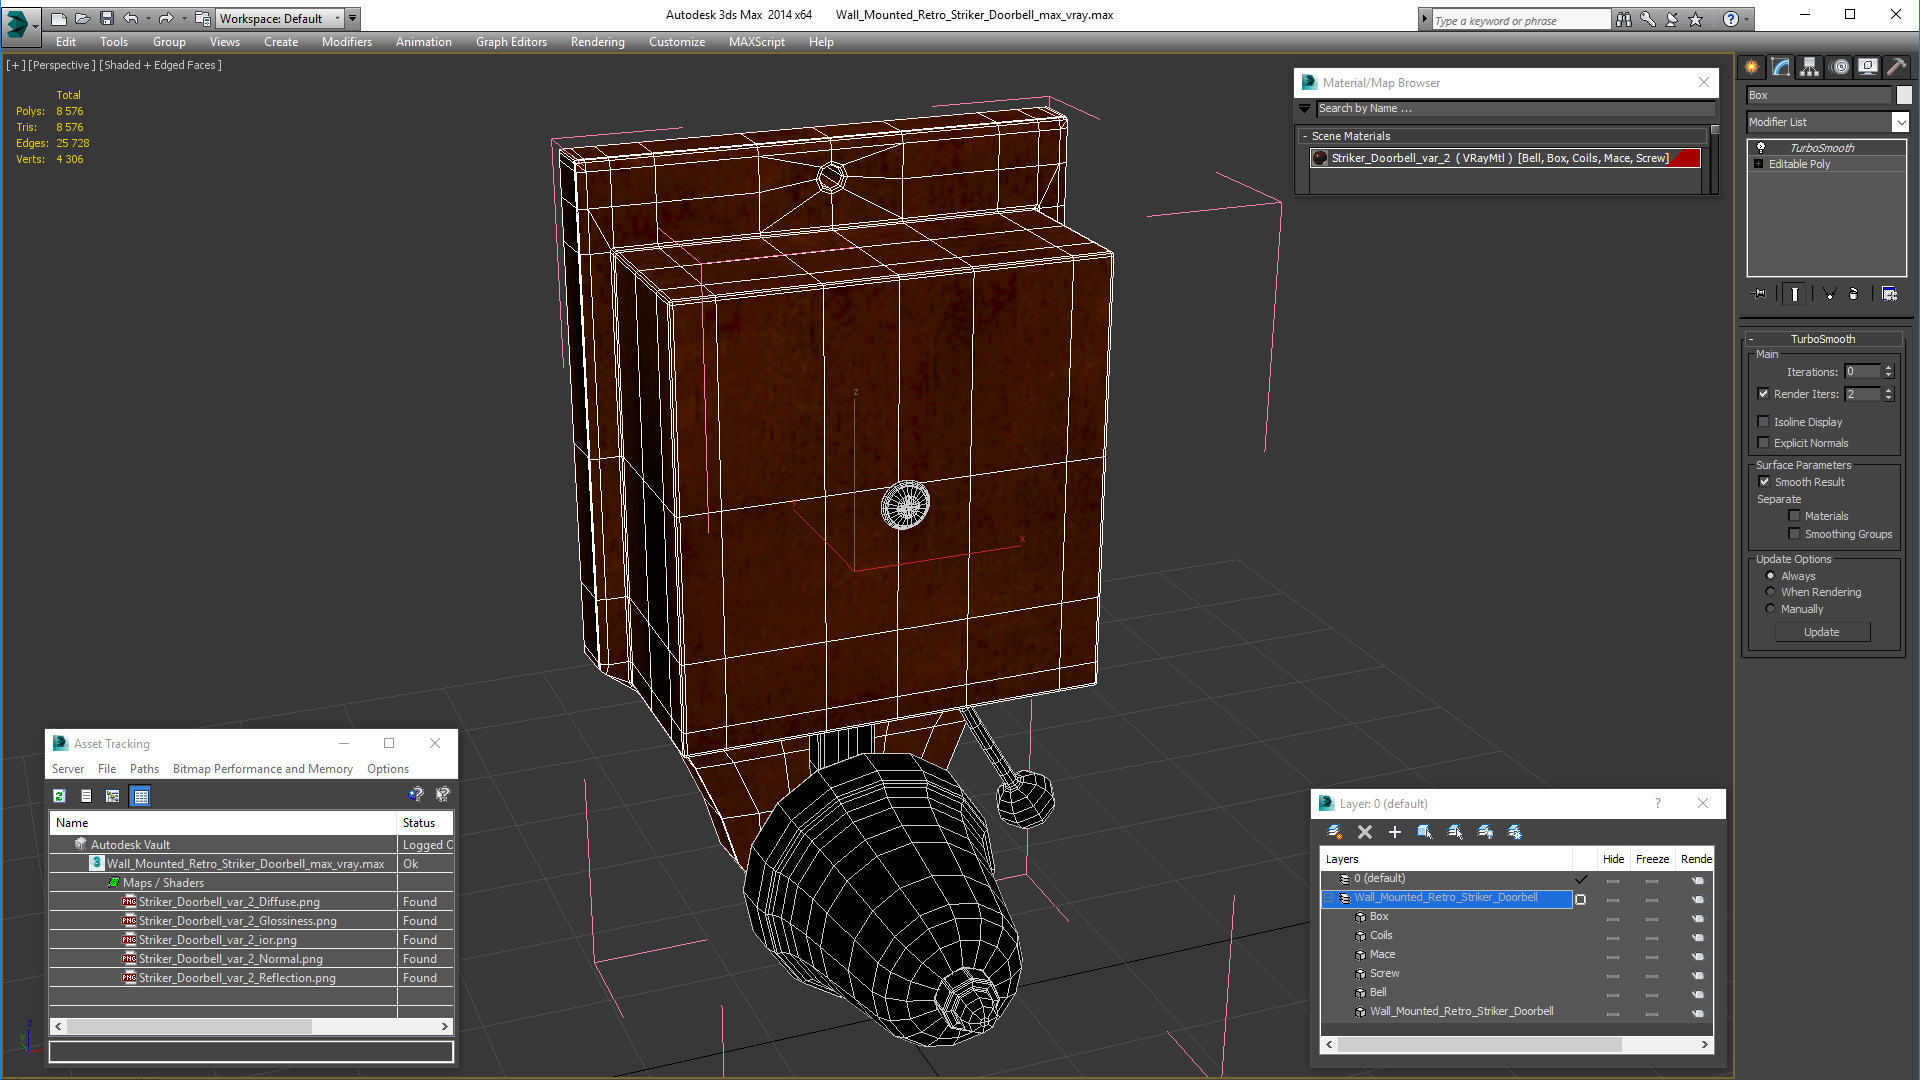
Task: Click Create New Layer icon in Layer dialog
Action: [1334, 832]
